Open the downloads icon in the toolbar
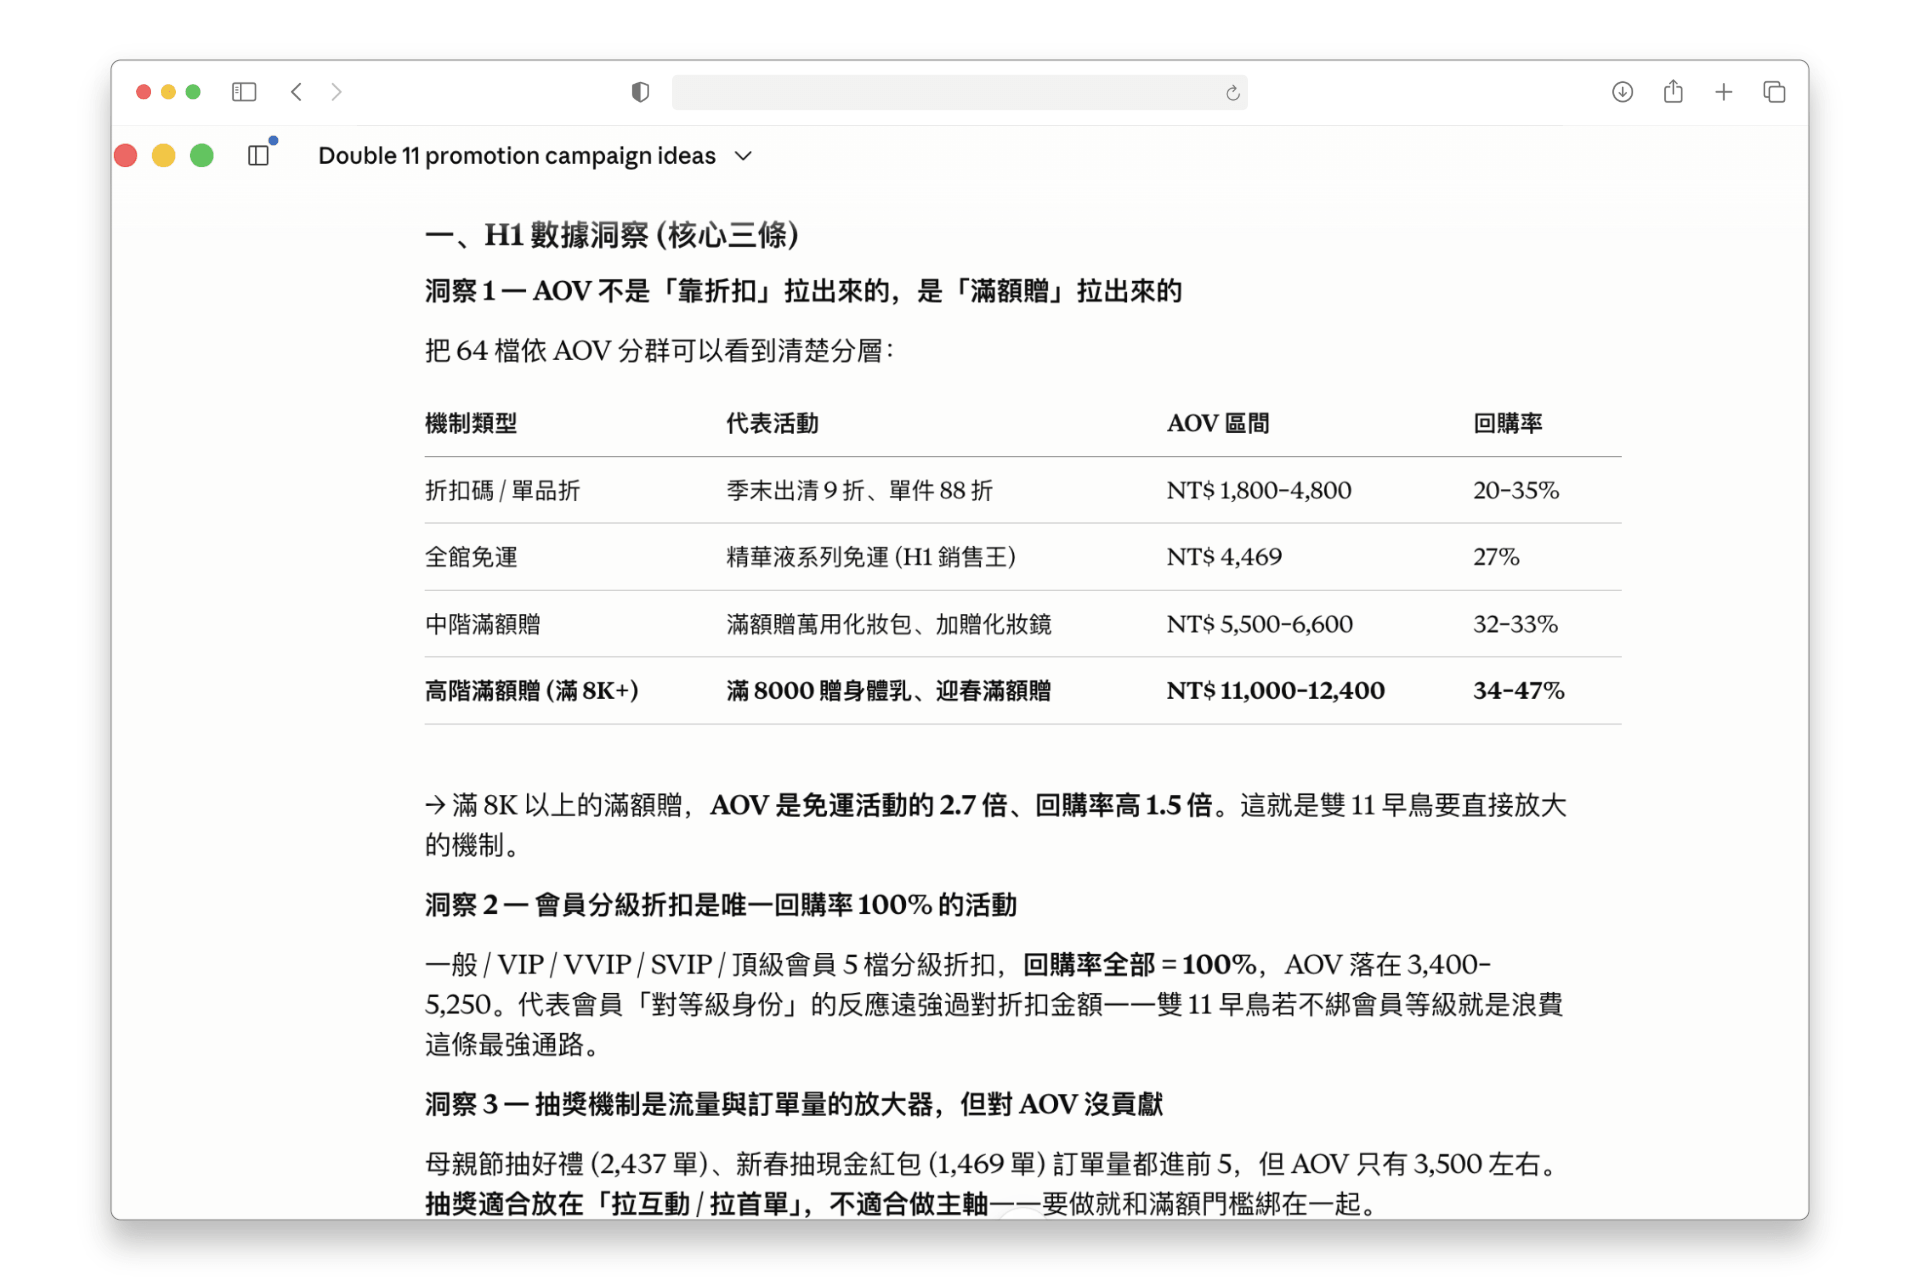The height and width of the screenshot is (1280, 1920). click(1622, 92)
